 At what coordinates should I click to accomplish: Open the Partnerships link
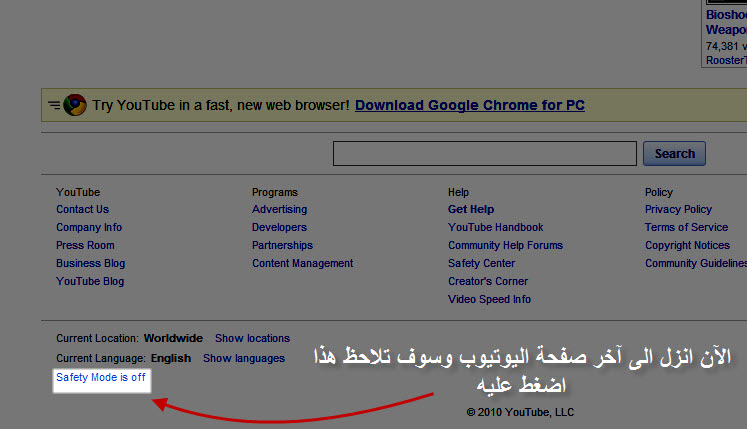pos(283,245)
